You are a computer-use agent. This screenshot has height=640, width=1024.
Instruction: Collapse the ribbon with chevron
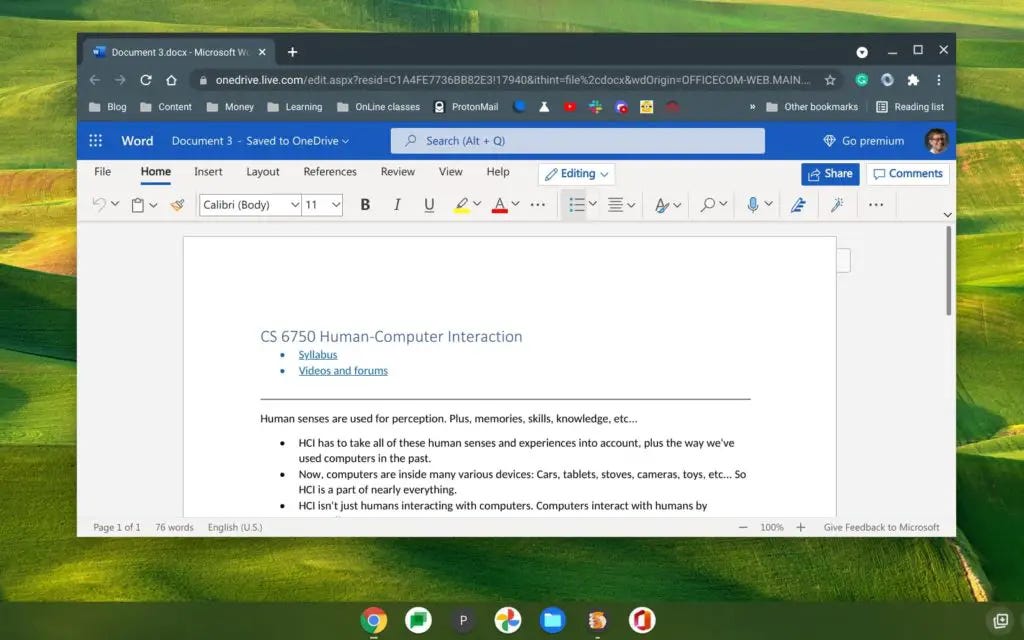pos(947,215)
